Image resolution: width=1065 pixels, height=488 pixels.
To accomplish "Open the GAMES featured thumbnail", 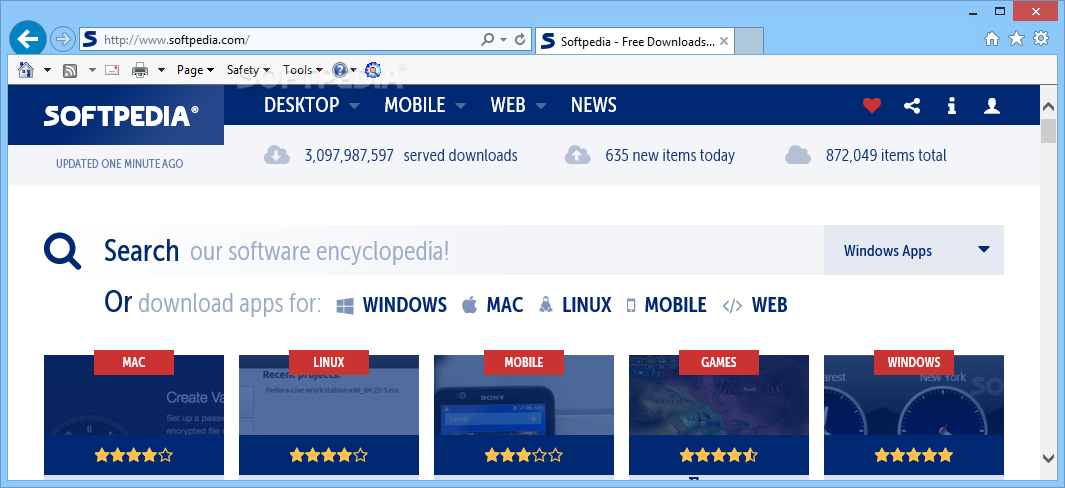I will (x=719, y=413).
